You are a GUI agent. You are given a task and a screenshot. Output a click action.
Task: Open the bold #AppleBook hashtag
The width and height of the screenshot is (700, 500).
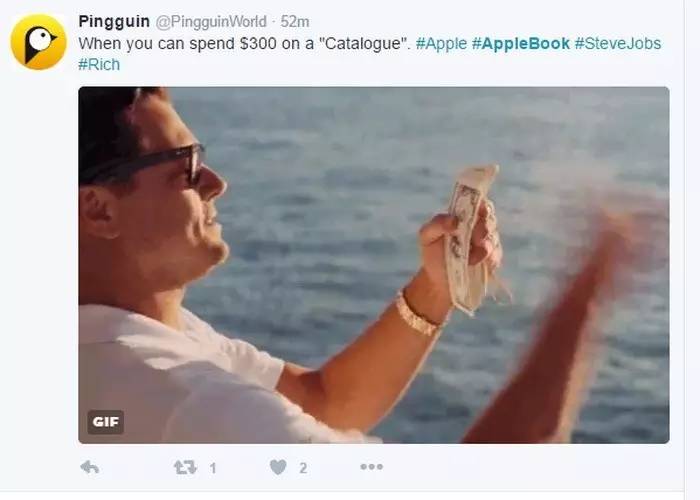click(520, 43)
